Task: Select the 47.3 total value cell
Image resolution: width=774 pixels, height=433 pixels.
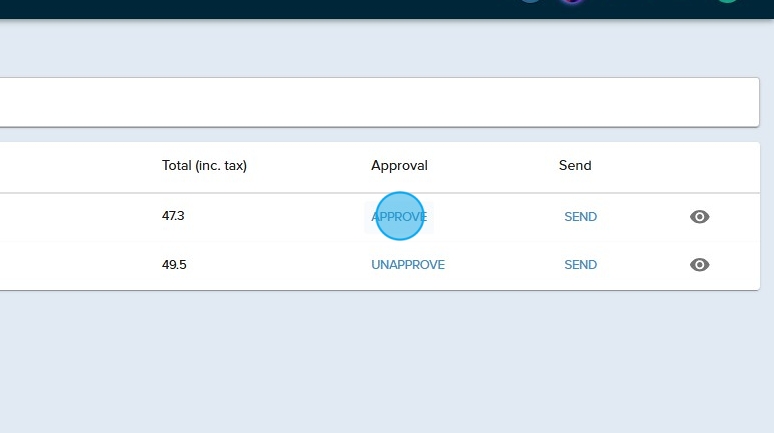Action: pos(173,216)
